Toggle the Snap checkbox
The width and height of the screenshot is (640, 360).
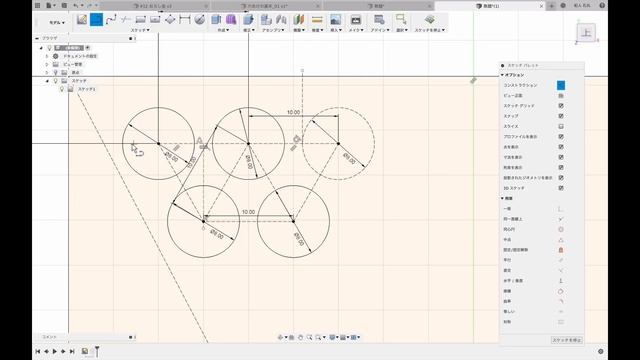561,116
